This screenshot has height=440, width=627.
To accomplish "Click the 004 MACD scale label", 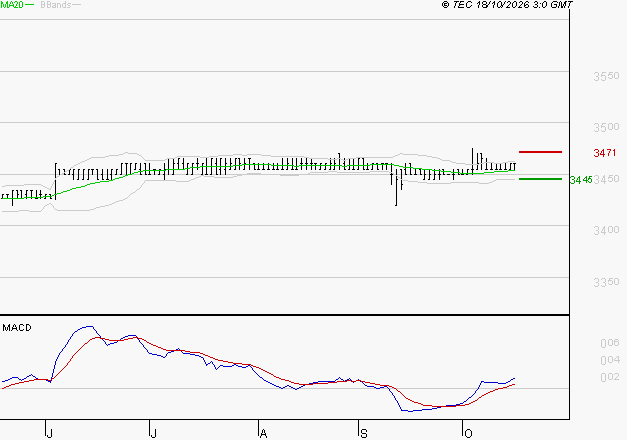I will 610,360.
